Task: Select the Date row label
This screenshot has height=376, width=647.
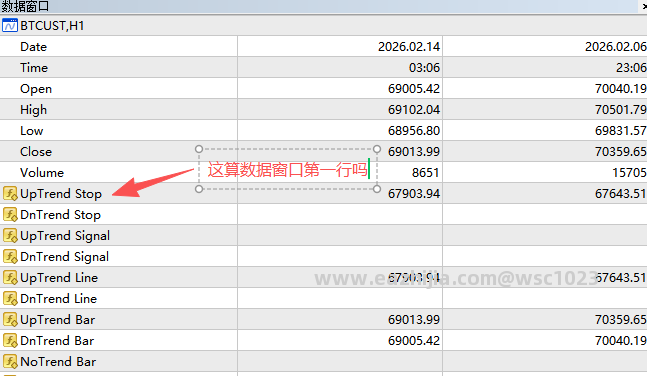Action: coord(33,47)
